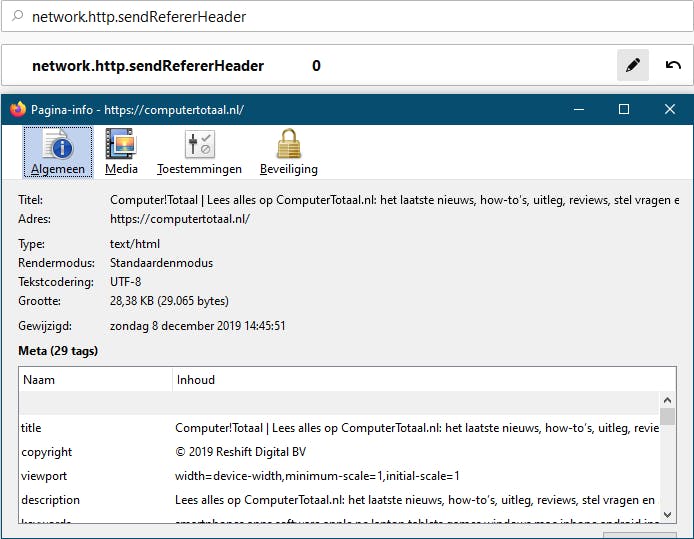
Task: Click the width=device-width content cell
Action: tap(317, 476)
